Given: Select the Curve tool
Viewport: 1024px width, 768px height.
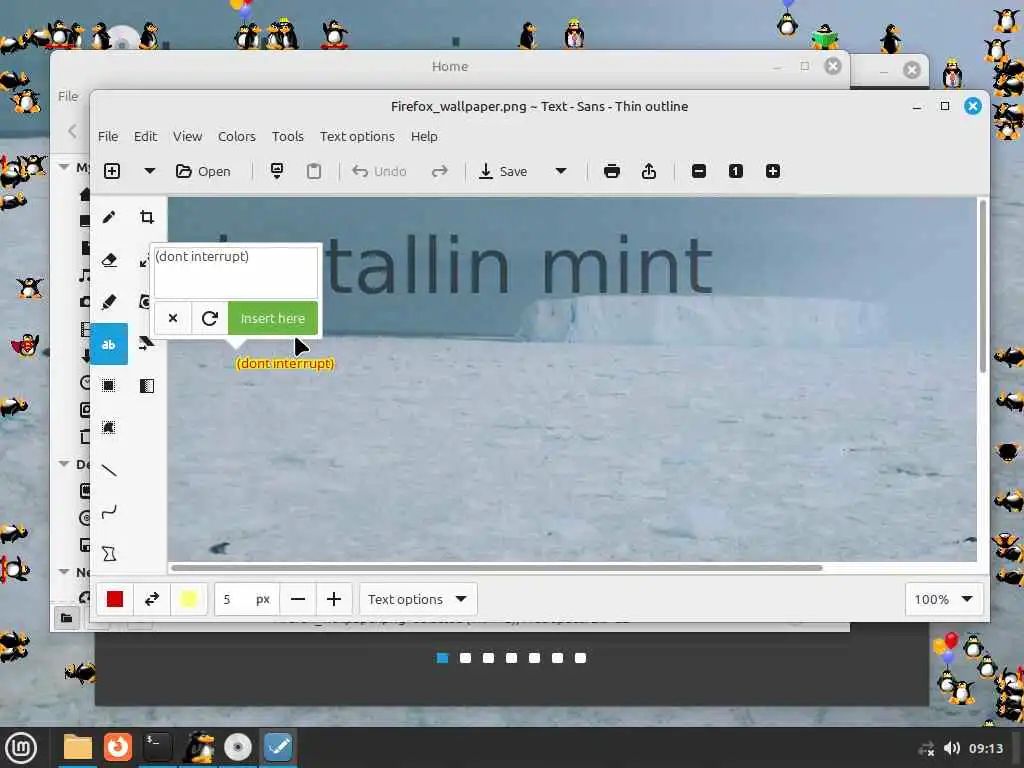Looking at the screenshot, I should (x=109, y=511).
